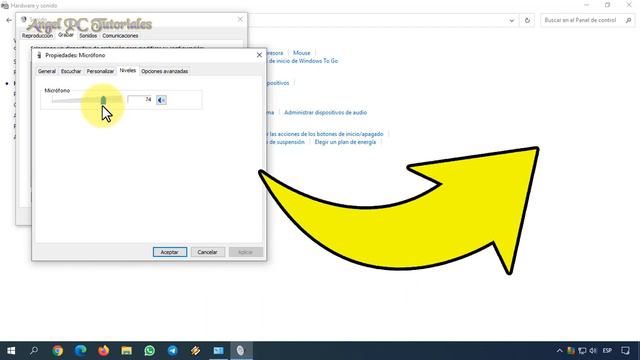Switch to the General tab
The width and height of the screenshot is (640, 360).
(x=47, y=71)
